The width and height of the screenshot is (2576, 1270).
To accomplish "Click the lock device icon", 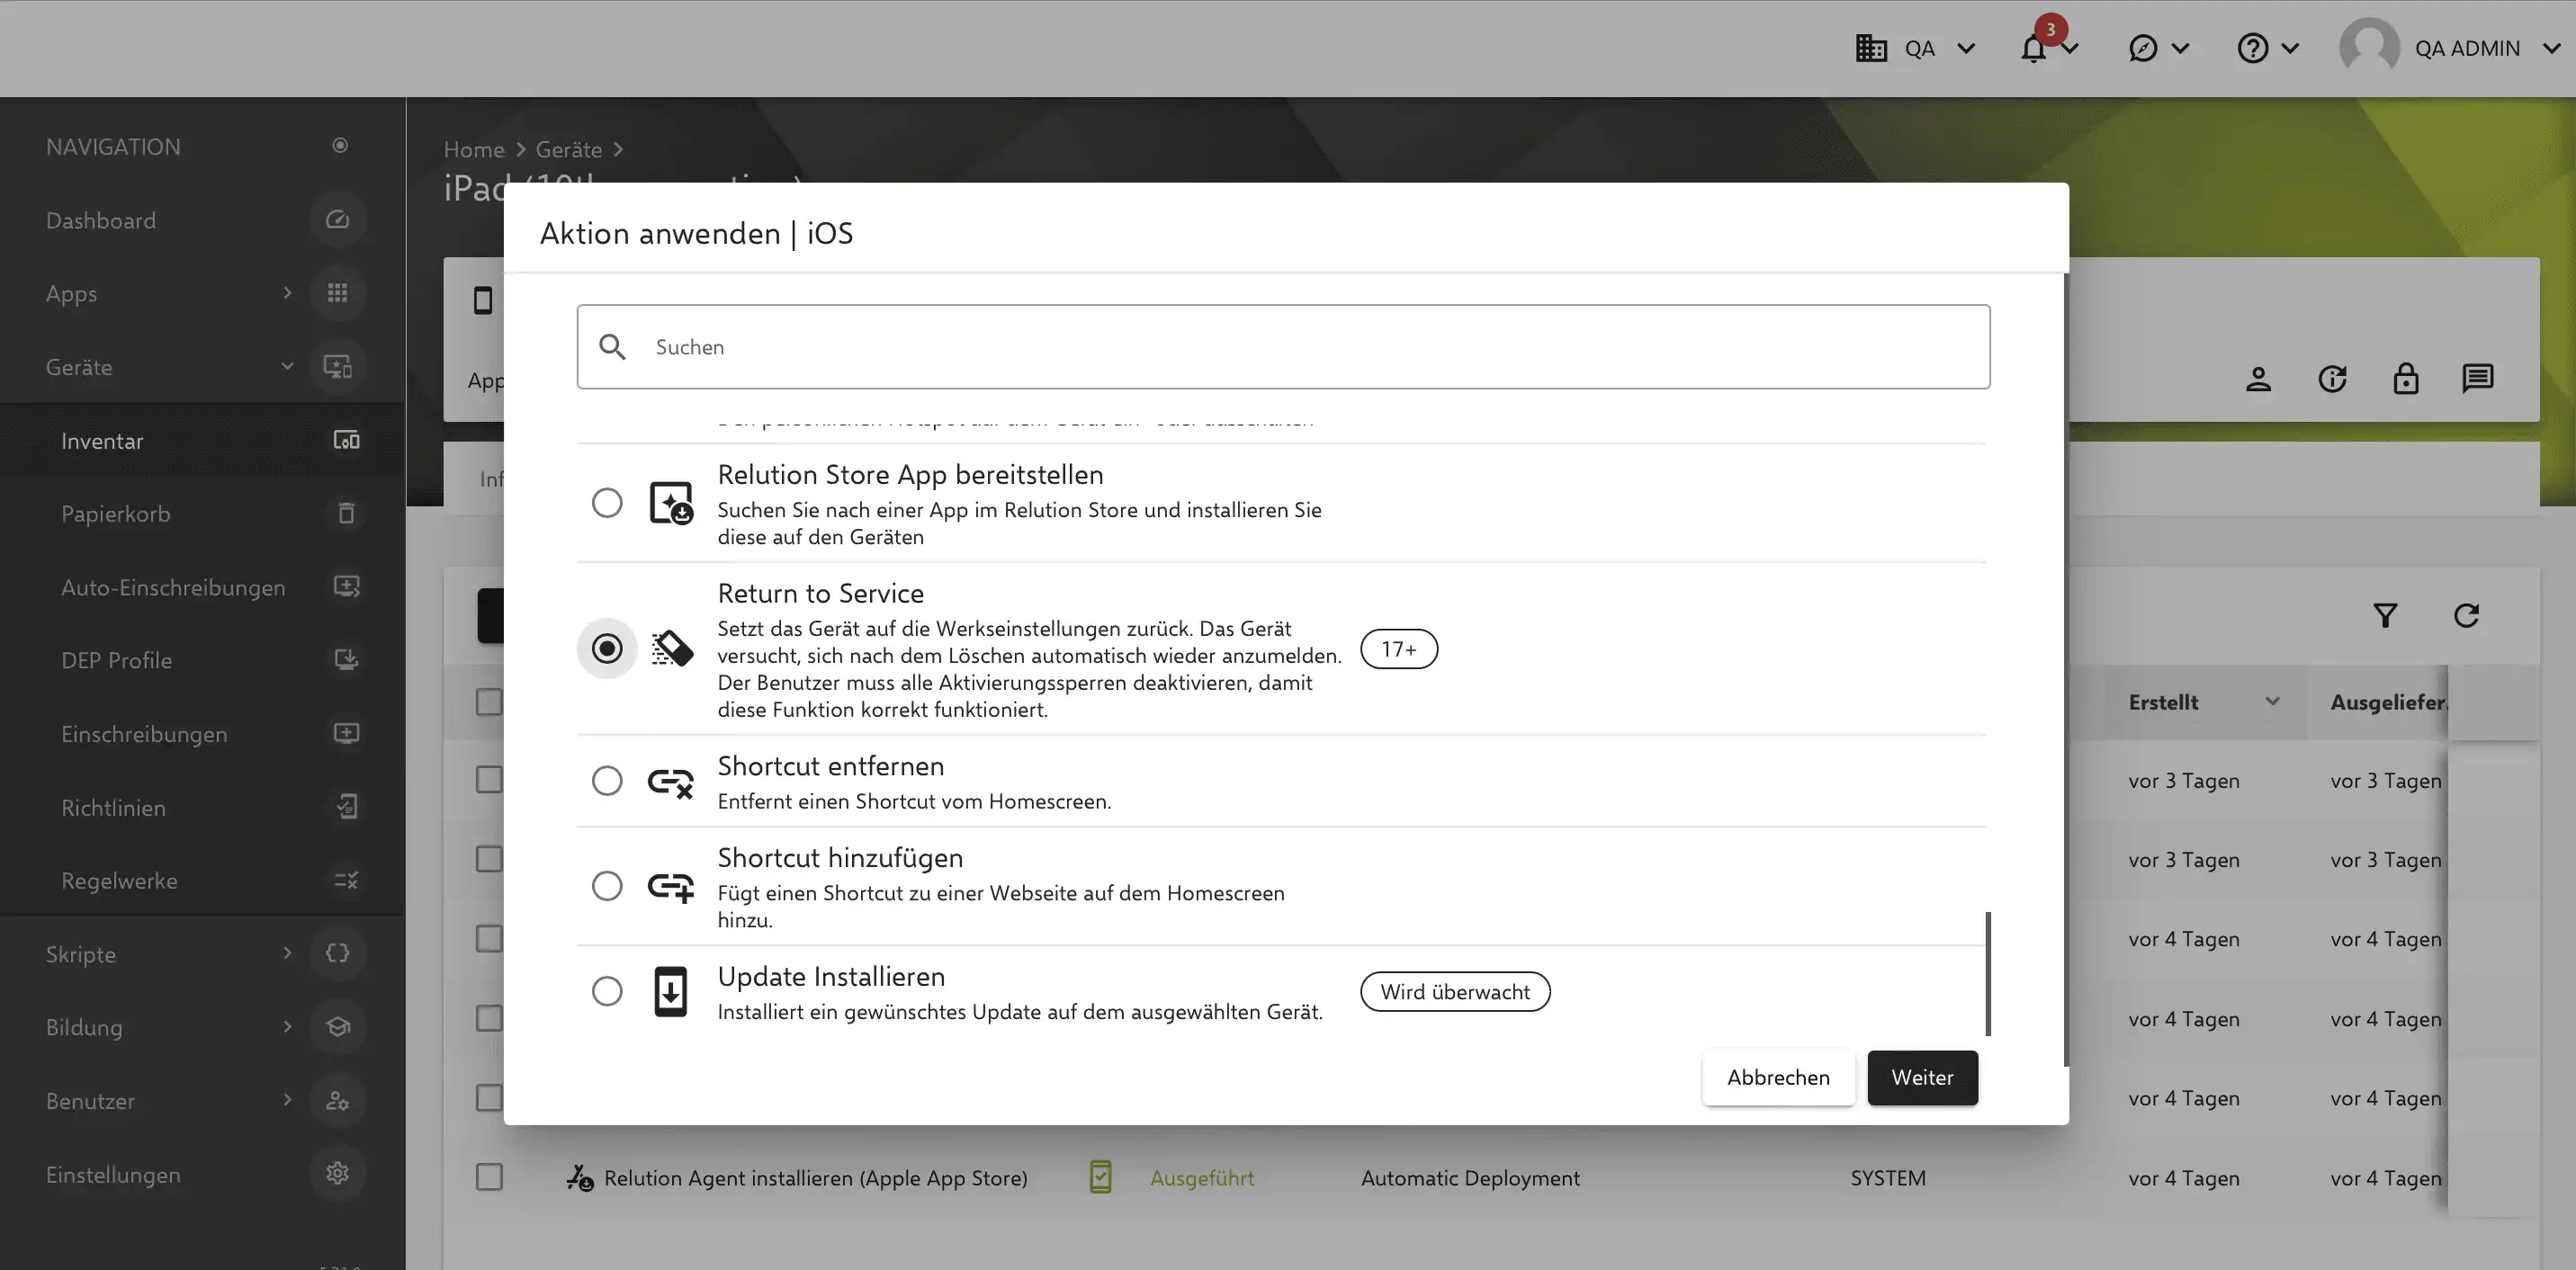I will click(x=2405, y=380).
